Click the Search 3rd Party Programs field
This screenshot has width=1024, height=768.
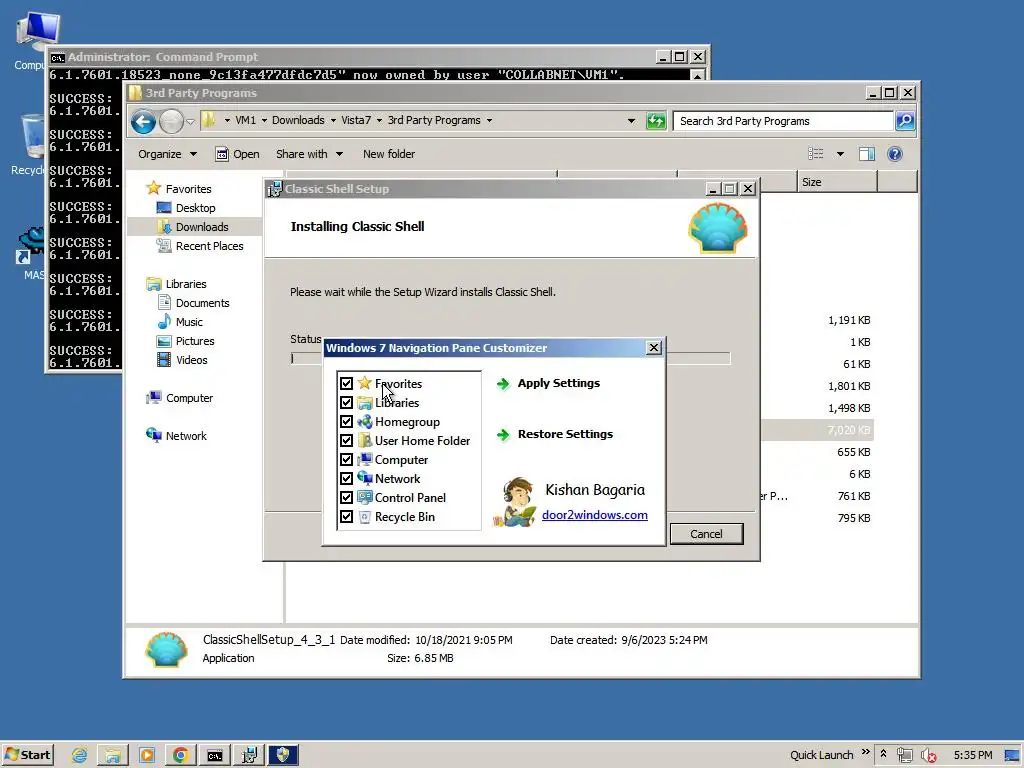[x=783, y=121]
